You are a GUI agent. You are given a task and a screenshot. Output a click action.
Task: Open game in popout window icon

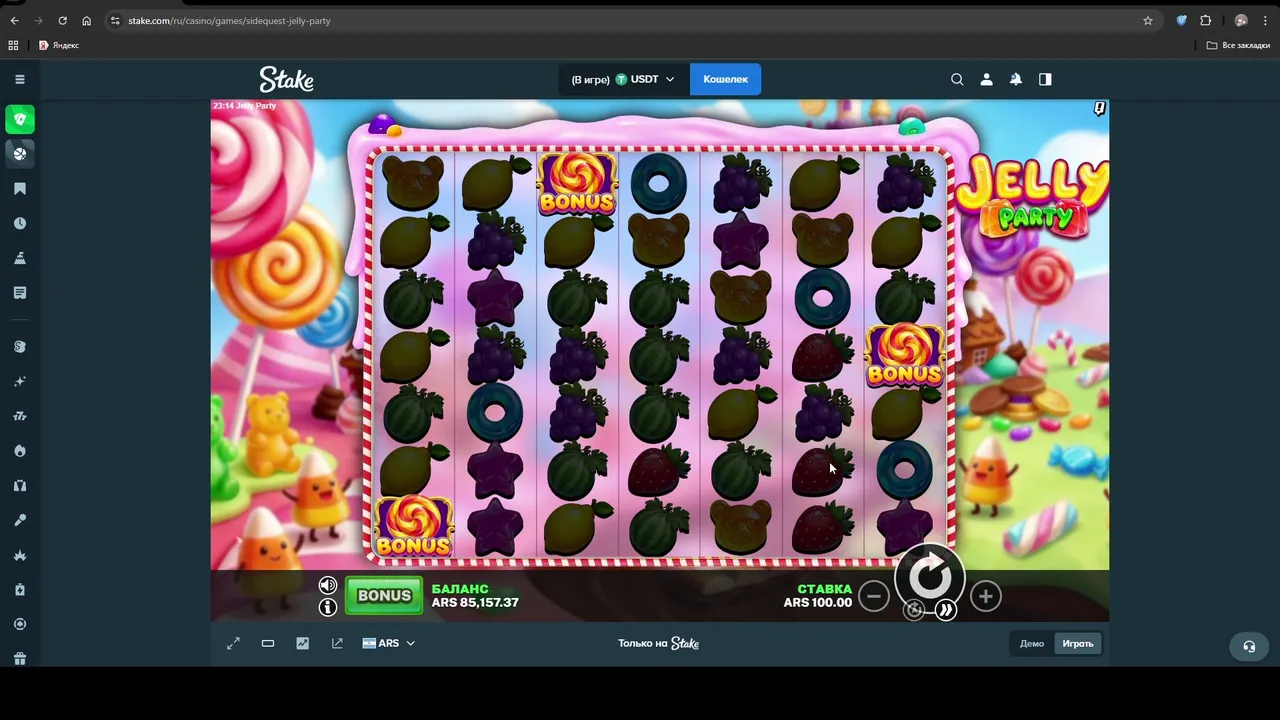pyautogui.click(x=337, y=643)
